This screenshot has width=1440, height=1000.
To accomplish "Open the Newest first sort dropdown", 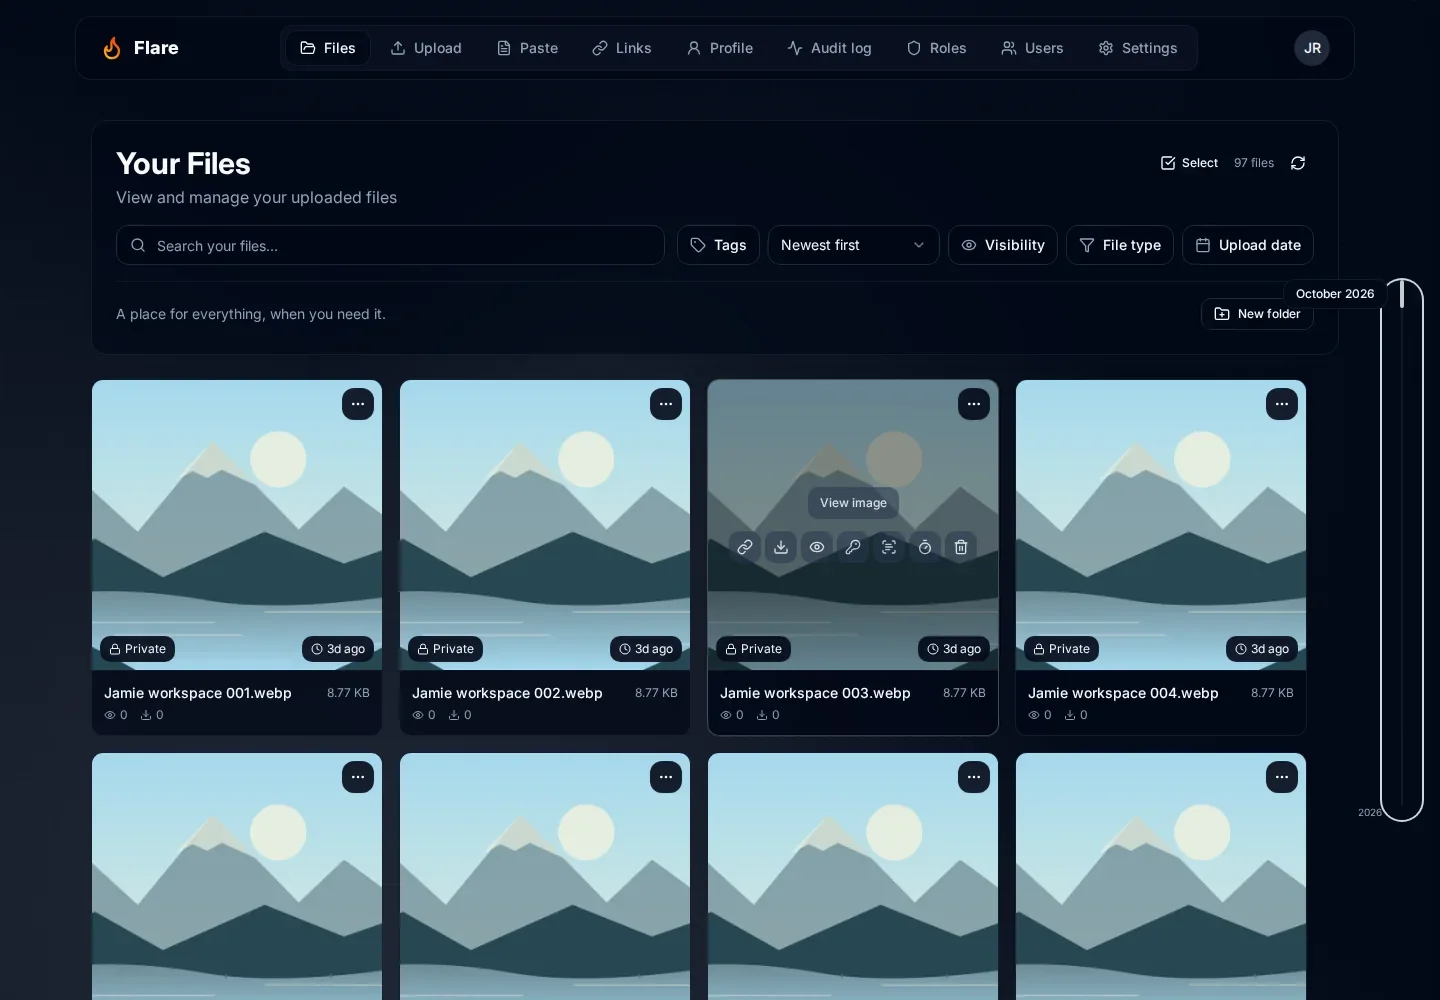I will (853, 245).
